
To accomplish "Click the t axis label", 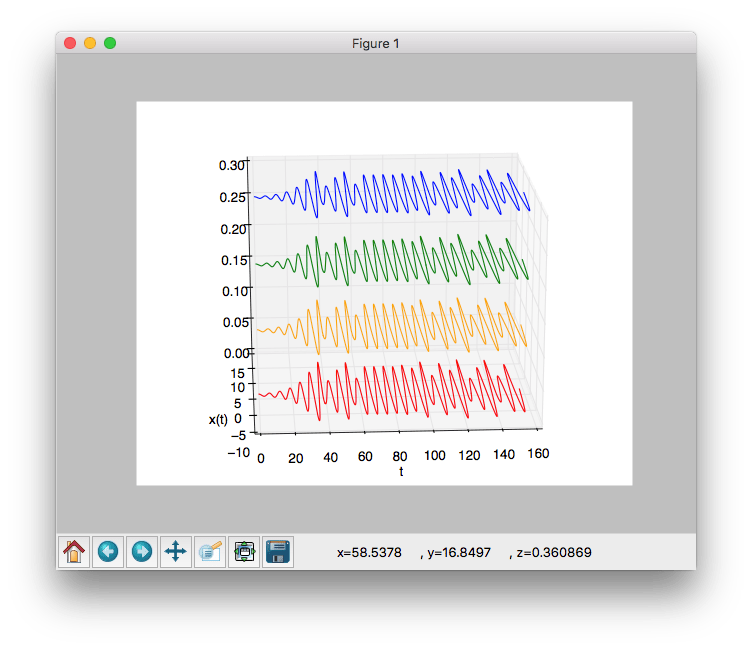I will click(401, 472).
